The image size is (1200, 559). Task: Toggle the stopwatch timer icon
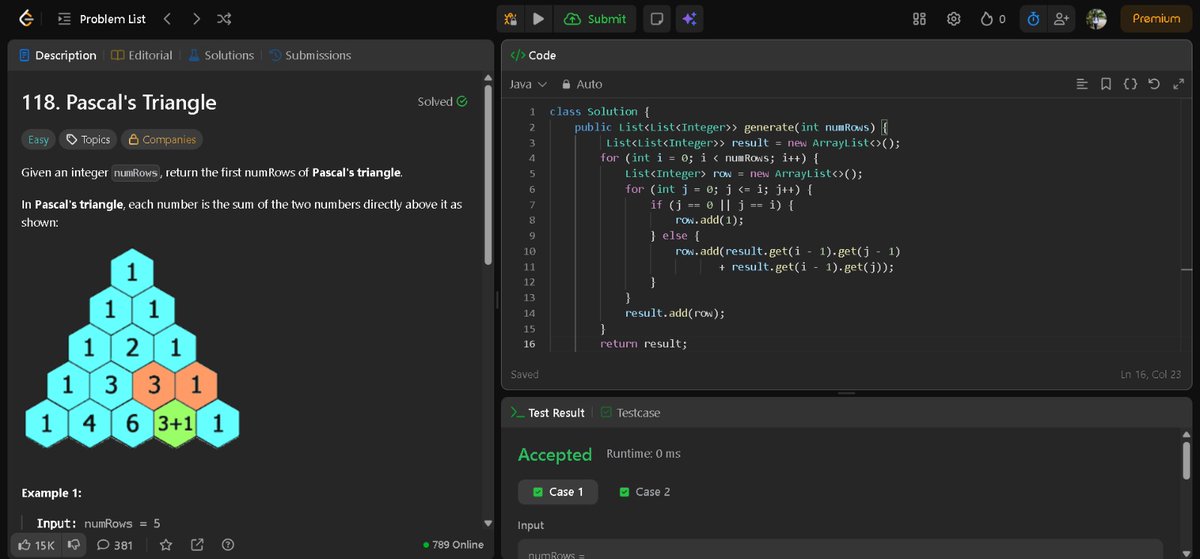coord(1034,18)
